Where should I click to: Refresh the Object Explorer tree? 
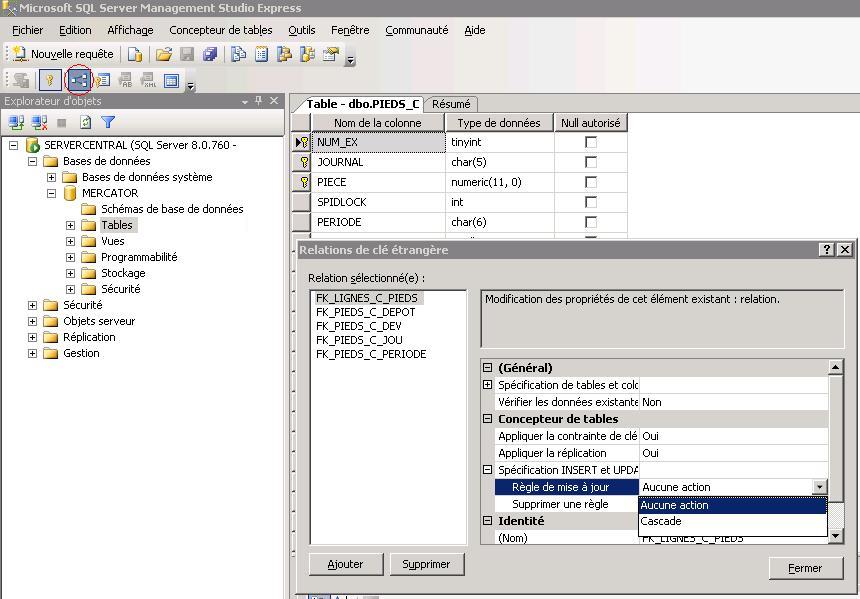click(86, 122)
